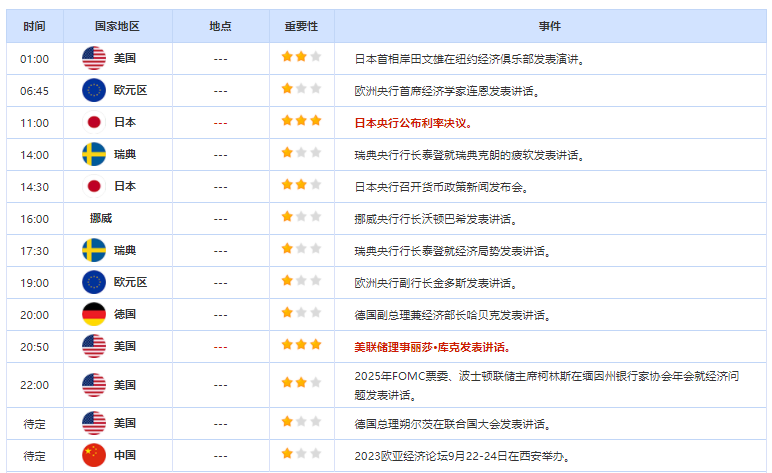The width and height of the screenshot is (772, 473).
Task: Click one-star rating in 14:00 row
Action: pos(301,153)
